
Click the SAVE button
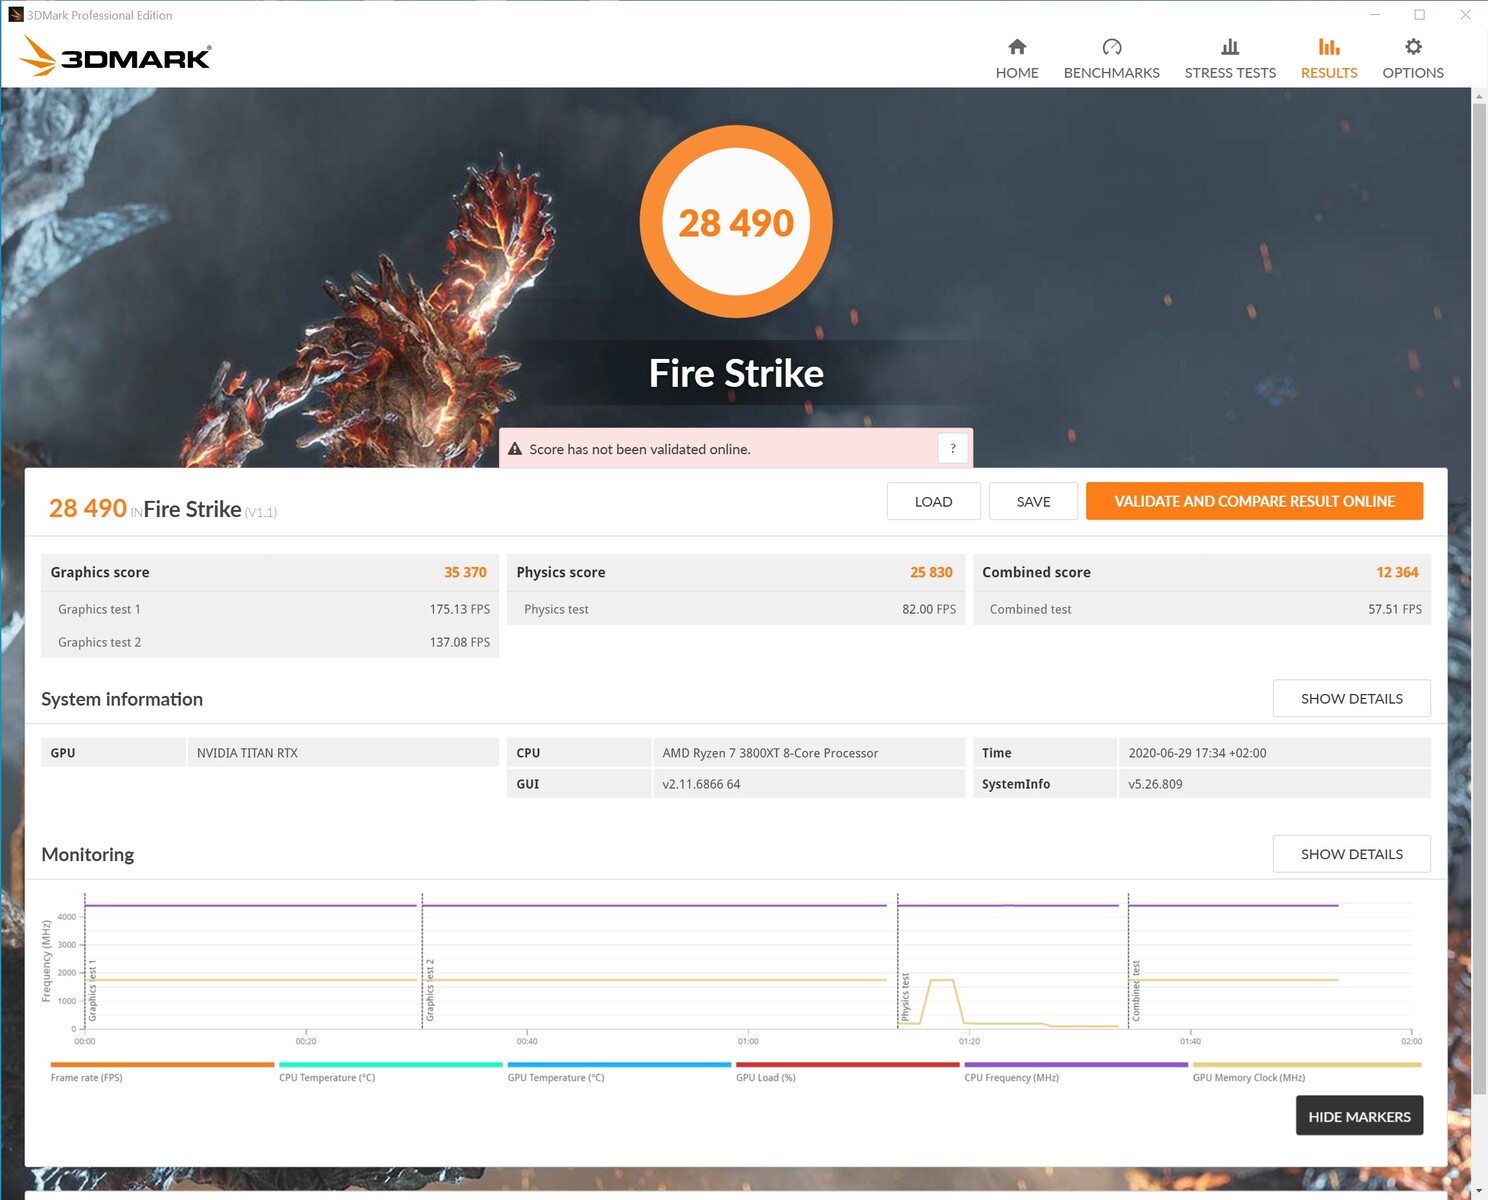click(1033, 502)
